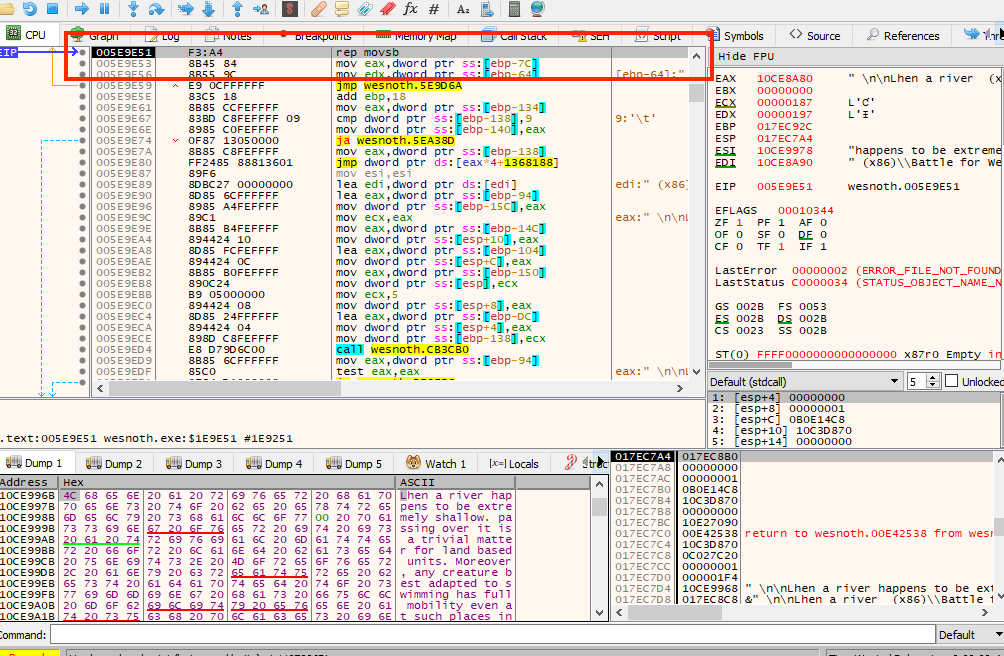Open a file with the folder icon

pyautogui.click(x=7, y=8)
